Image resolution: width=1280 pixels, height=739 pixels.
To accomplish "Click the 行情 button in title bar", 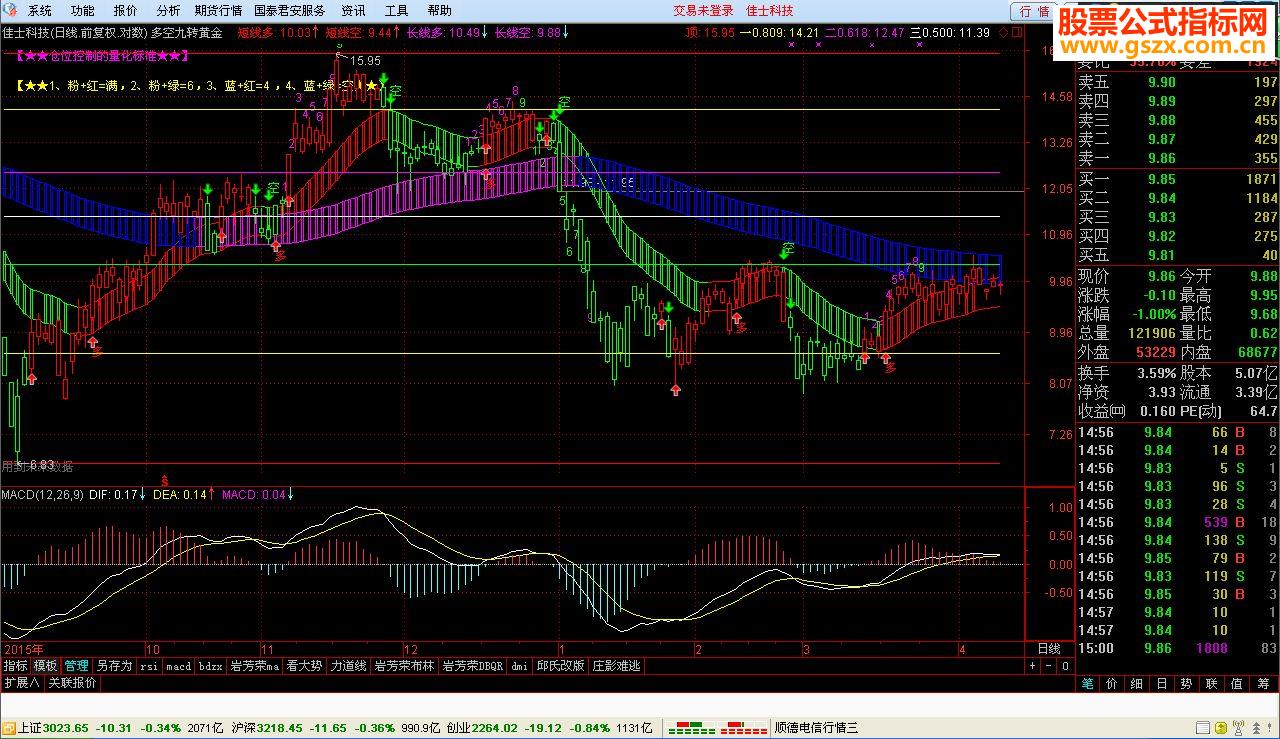I will coord(1035,12).
